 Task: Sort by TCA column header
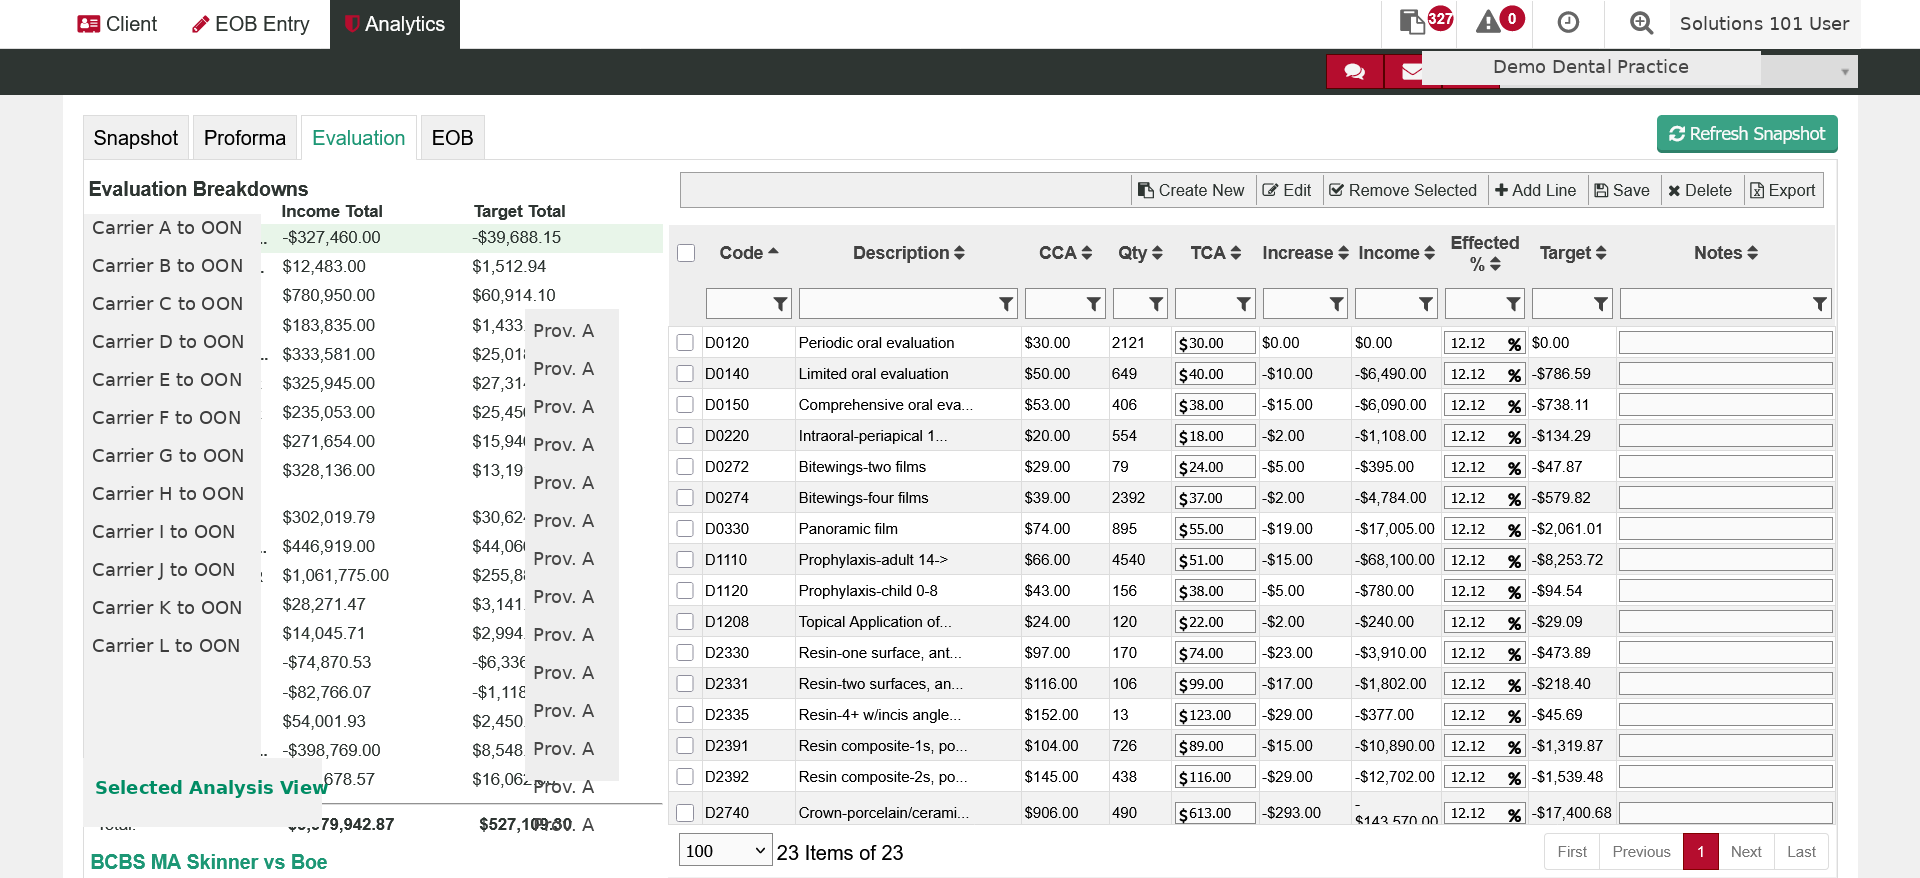[x=1216, y=253]
